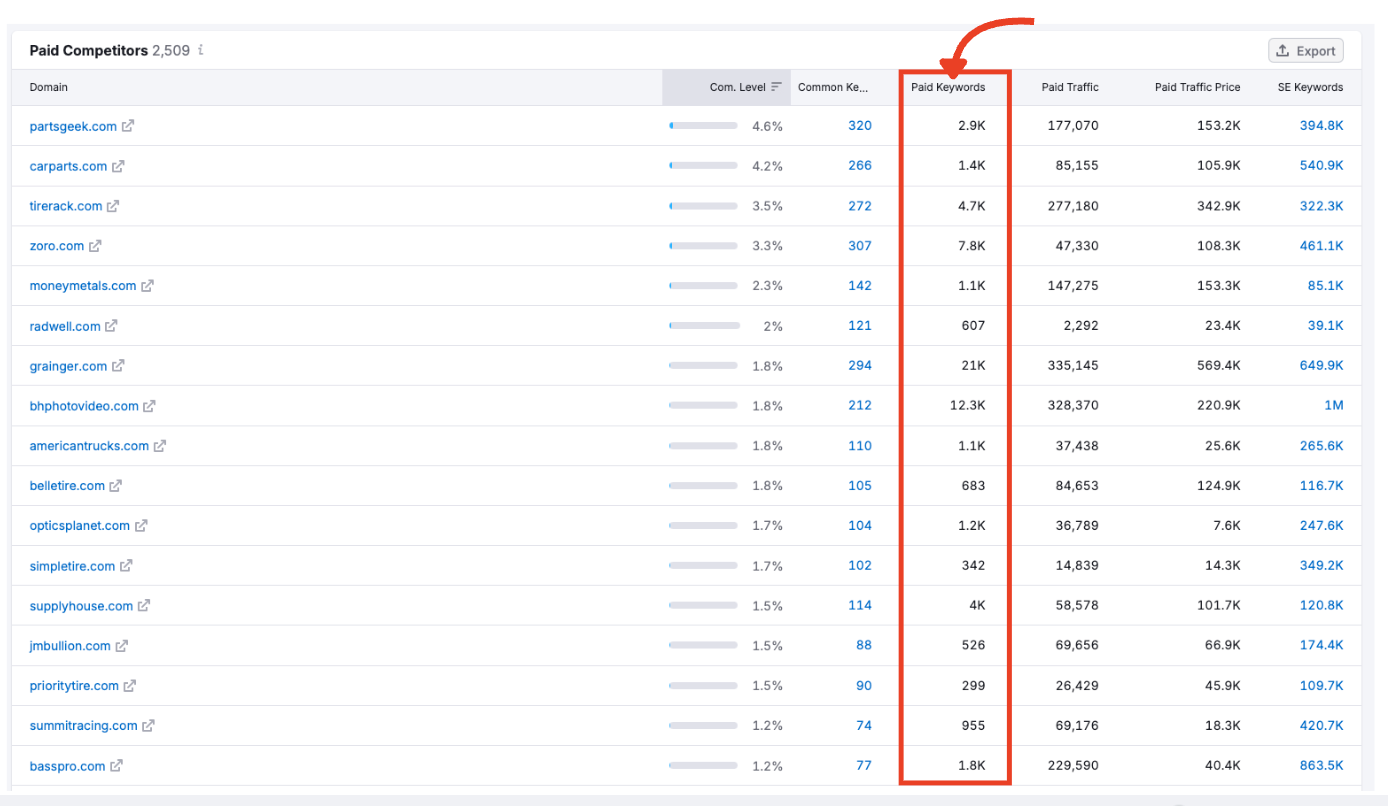Screen dimensions: 1388x806
Task: Select 649.9K SE Keywords for grainger.com
Action: point(1321,366)
